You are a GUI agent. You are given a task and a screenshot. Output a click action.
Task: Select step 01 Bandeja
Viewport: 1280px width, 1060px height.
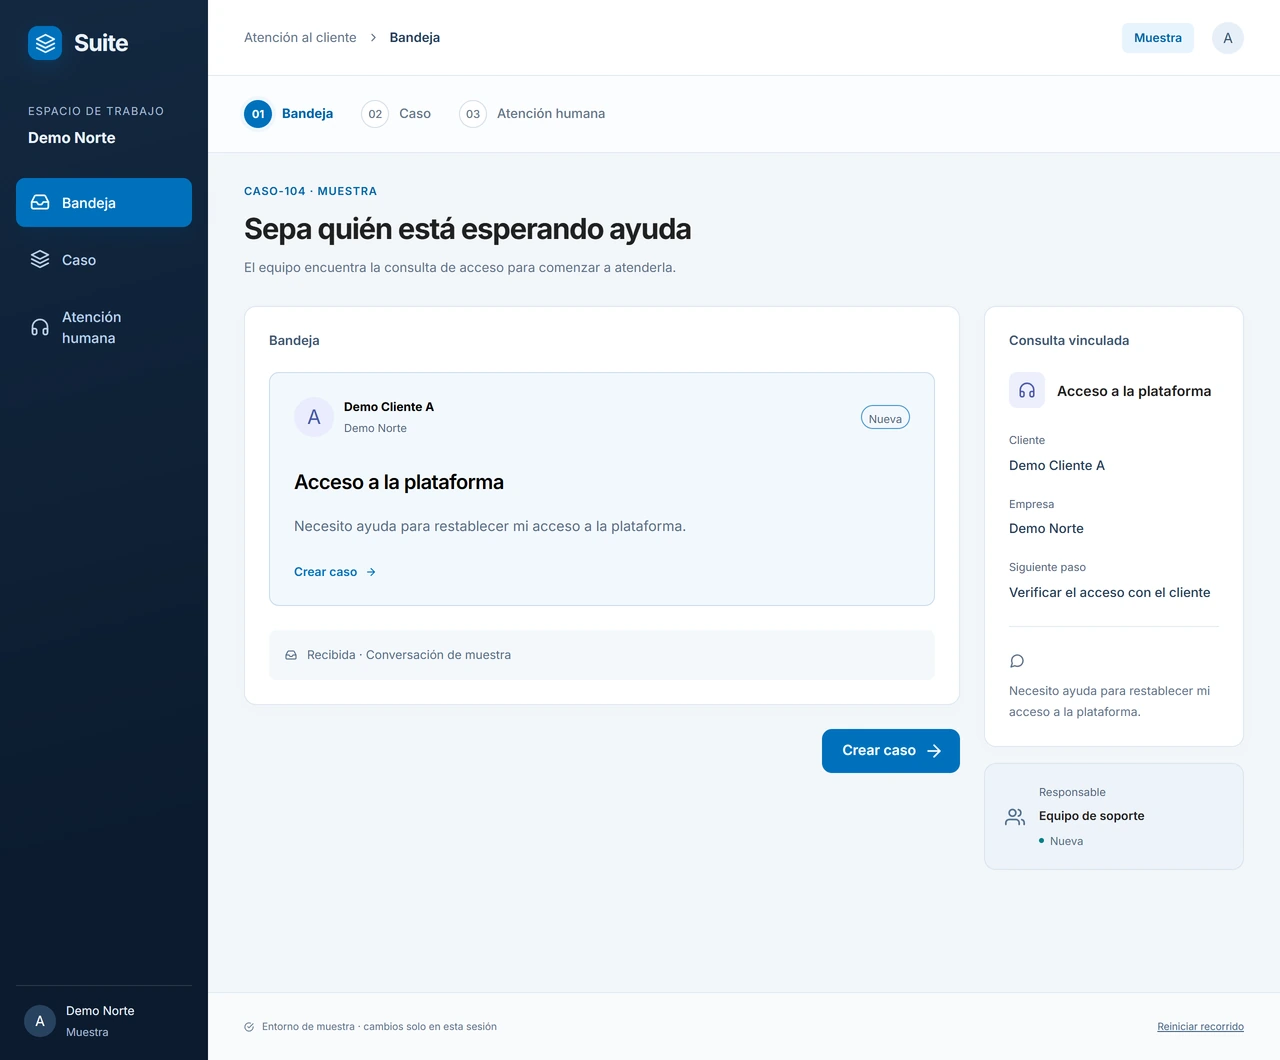tap(289, 114)
